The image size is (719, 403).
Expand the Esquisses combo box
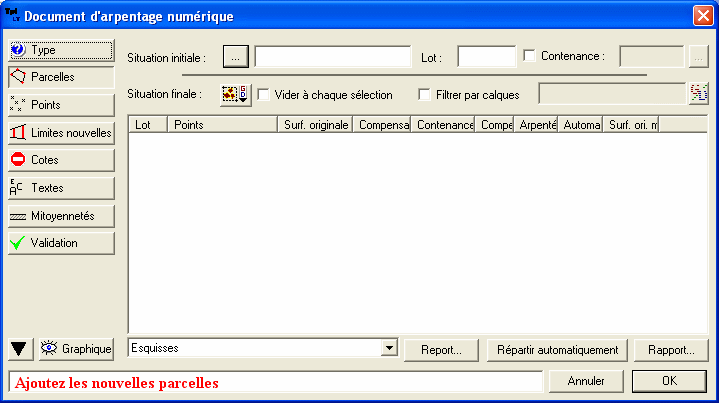389,348
